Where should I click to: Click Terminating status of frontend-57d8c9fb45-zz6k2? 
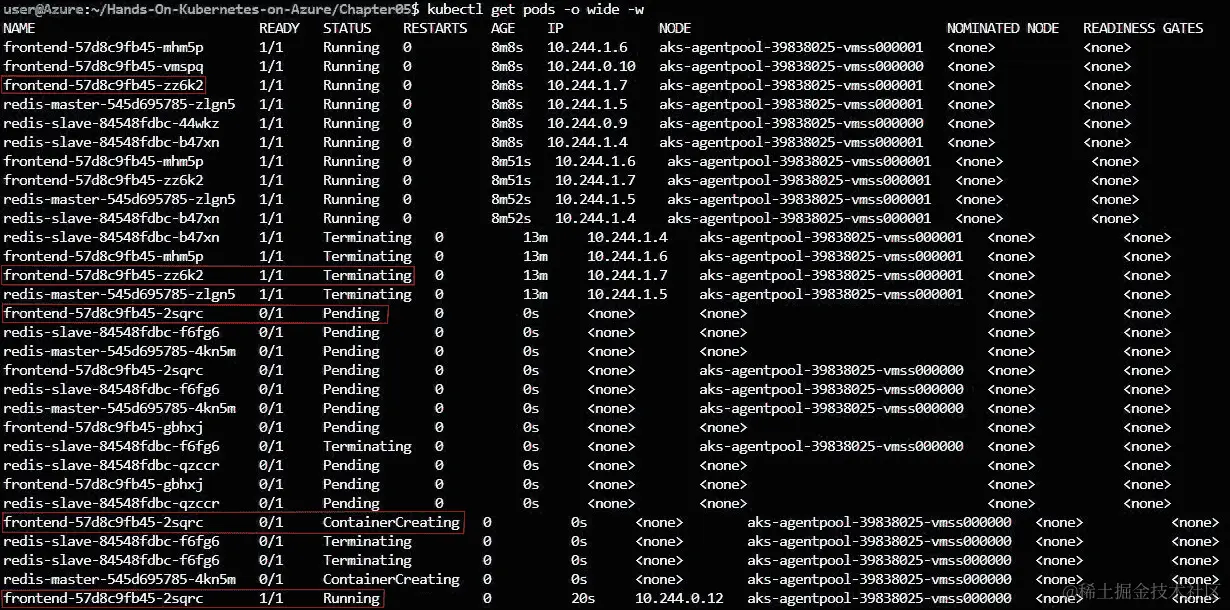[x=367, y=275]
